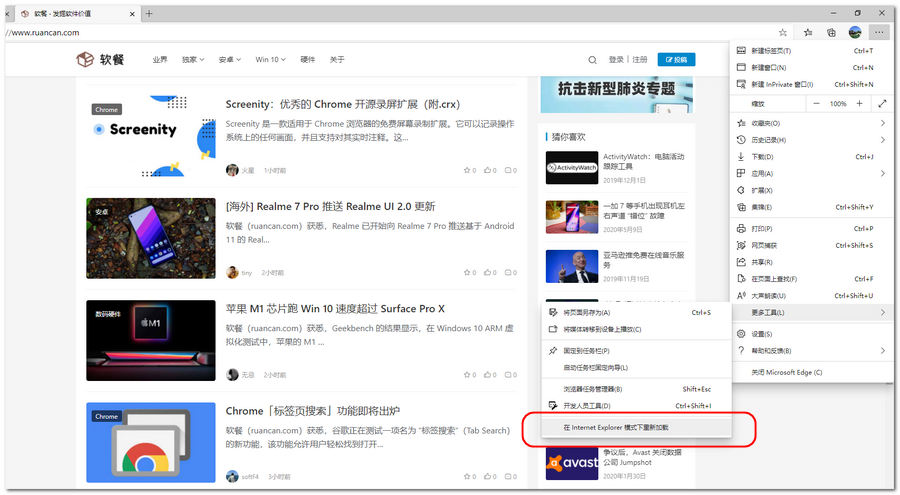
Task: Expand the Win 10 navigation dropdown
Action: (271, 60)
